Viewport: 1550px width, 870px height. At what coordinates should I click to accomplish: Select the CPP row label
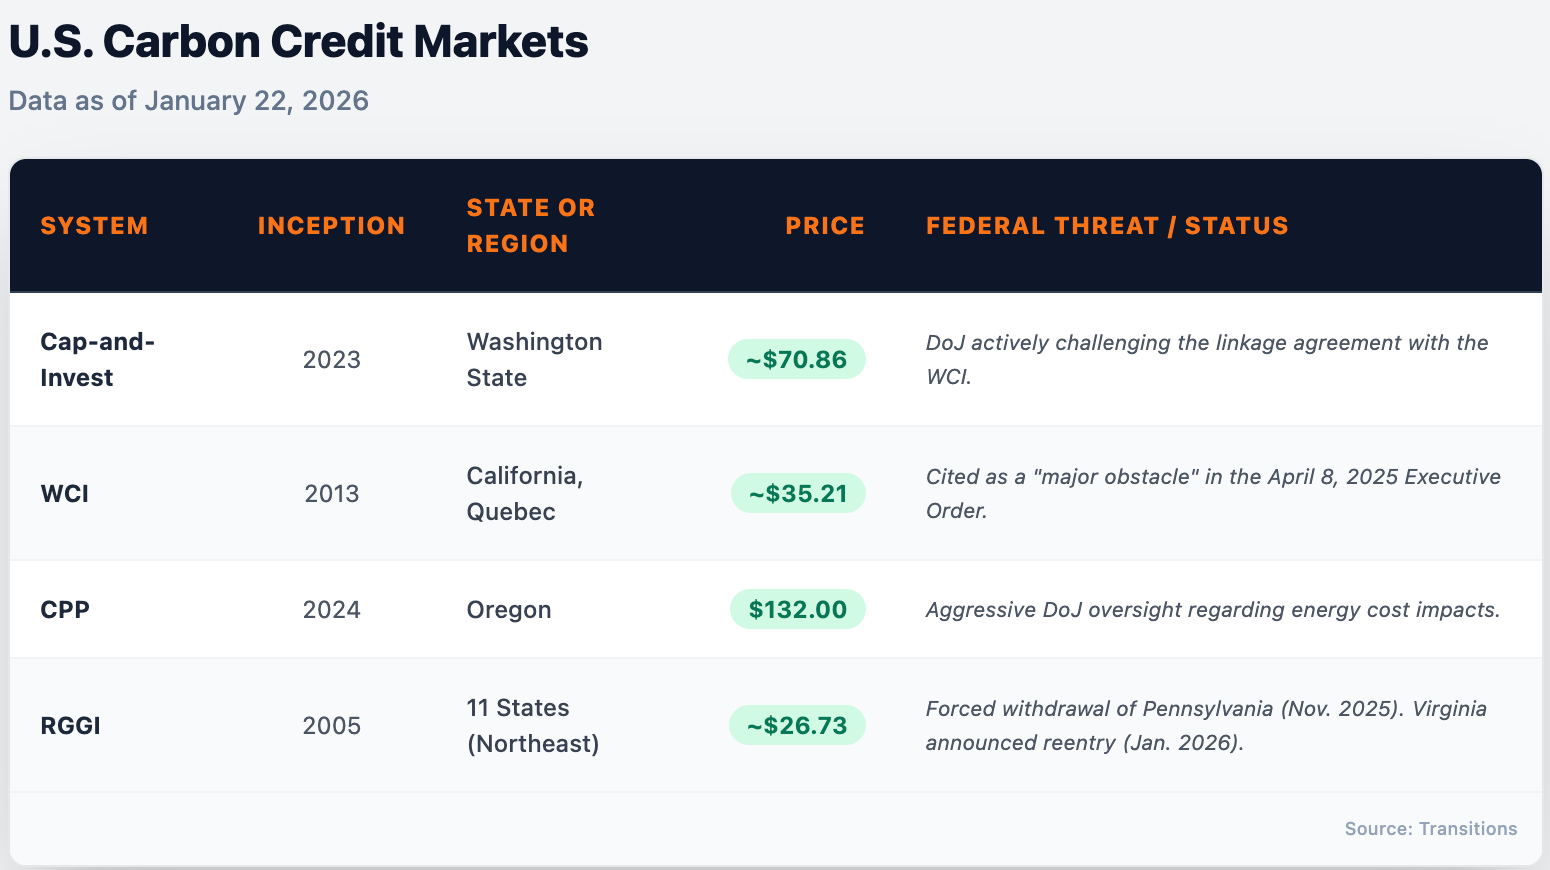(65, 610)
